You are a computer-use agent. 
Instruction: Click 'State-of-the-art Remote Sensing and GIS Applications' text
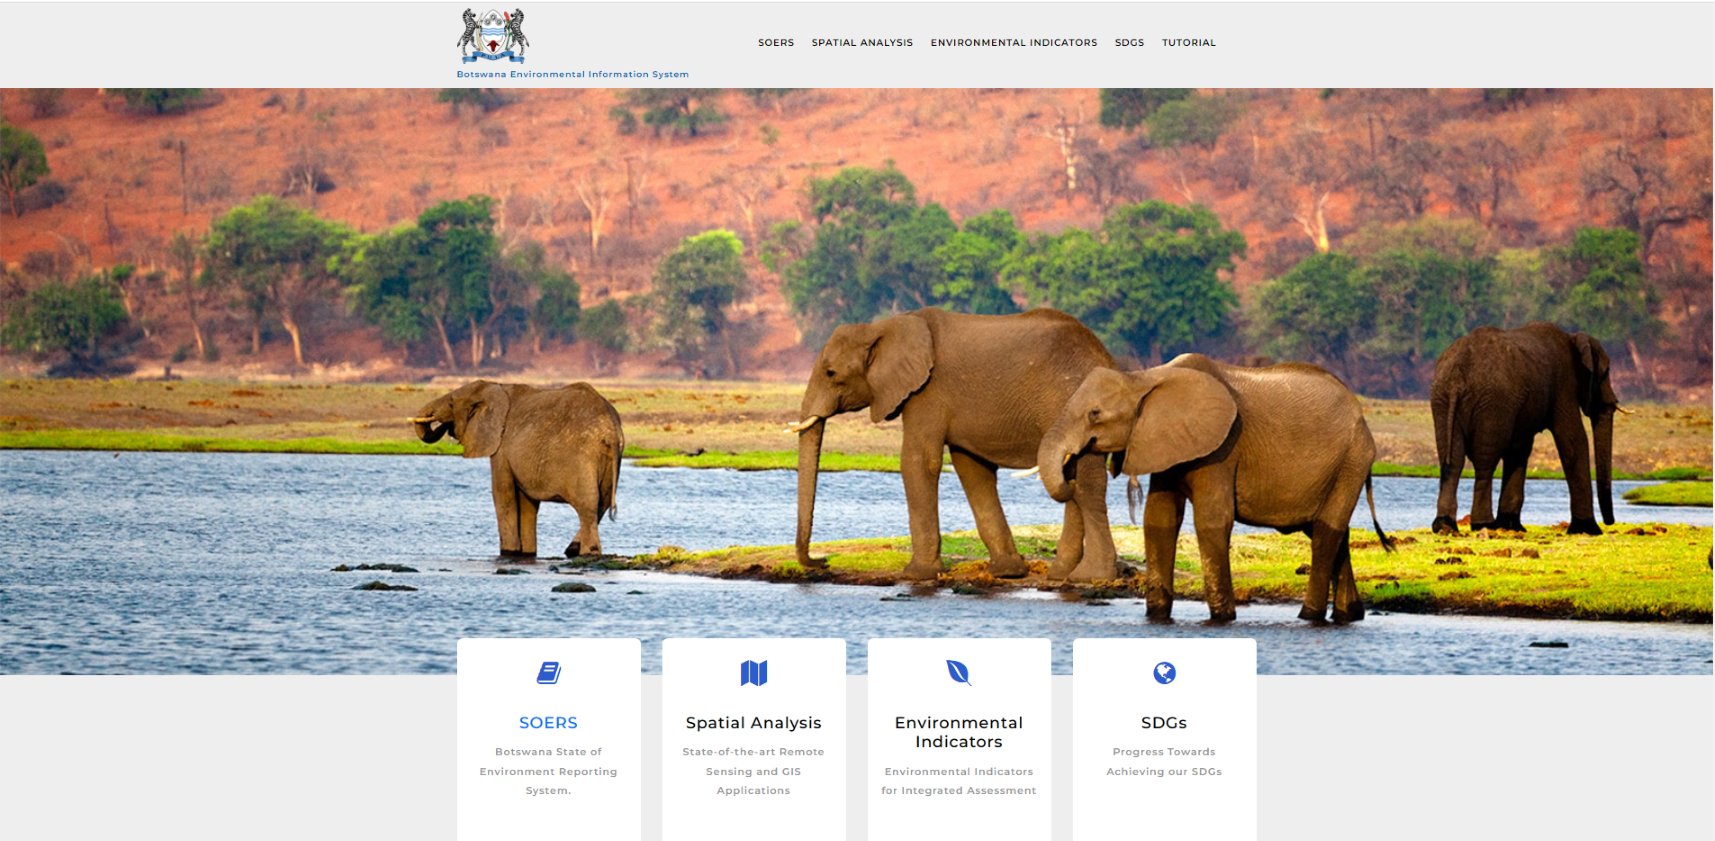(x=754, y=771)
